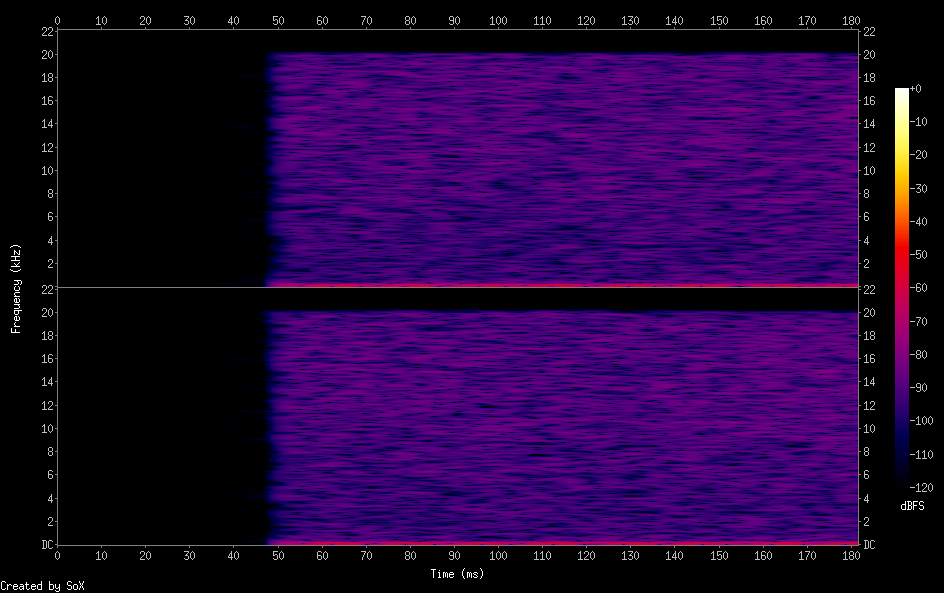
Task: Click the '180' label on bottom time axis
Action: coord(851,556)
